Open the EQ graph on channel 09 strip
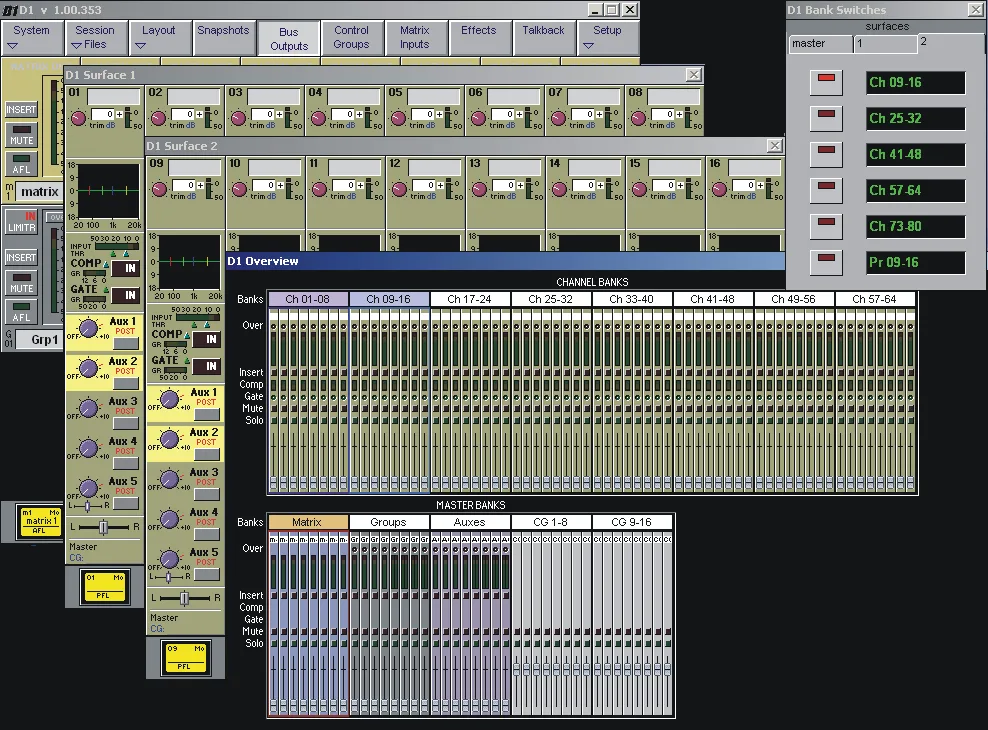 [189, 262]
